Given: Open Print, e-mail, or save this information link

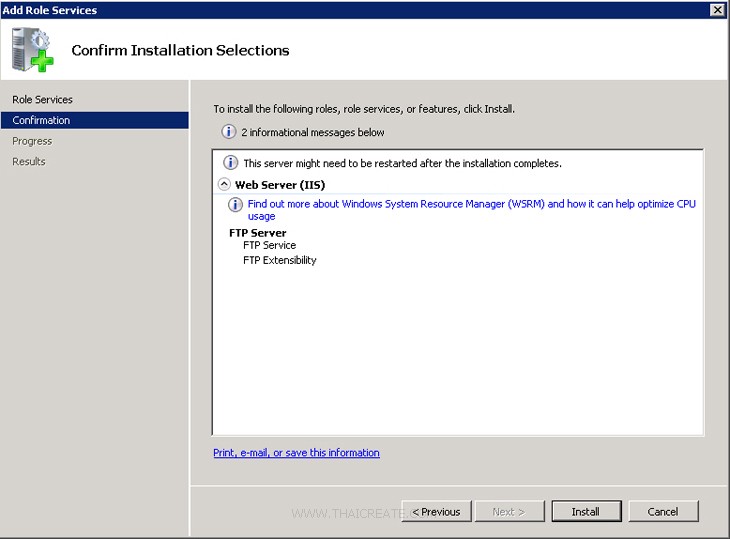Looking at the screenshot, I should [x=296, y=452].
